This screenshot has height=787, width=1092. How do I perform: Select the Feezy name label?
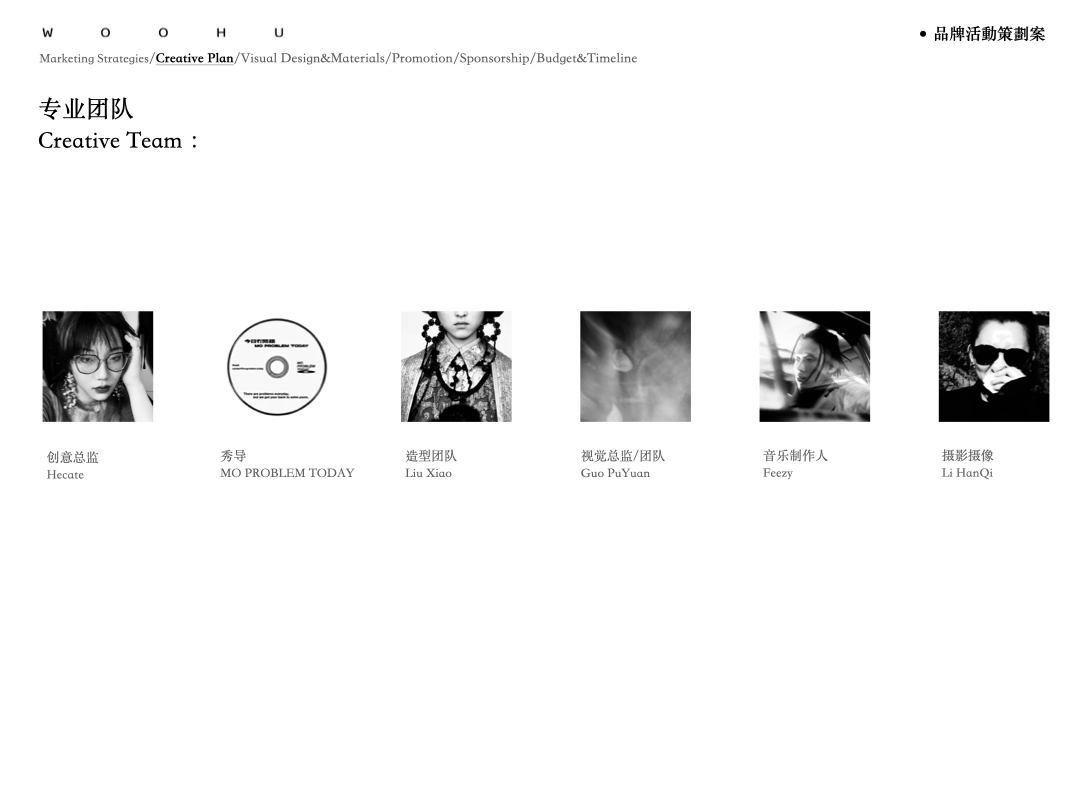778,473
